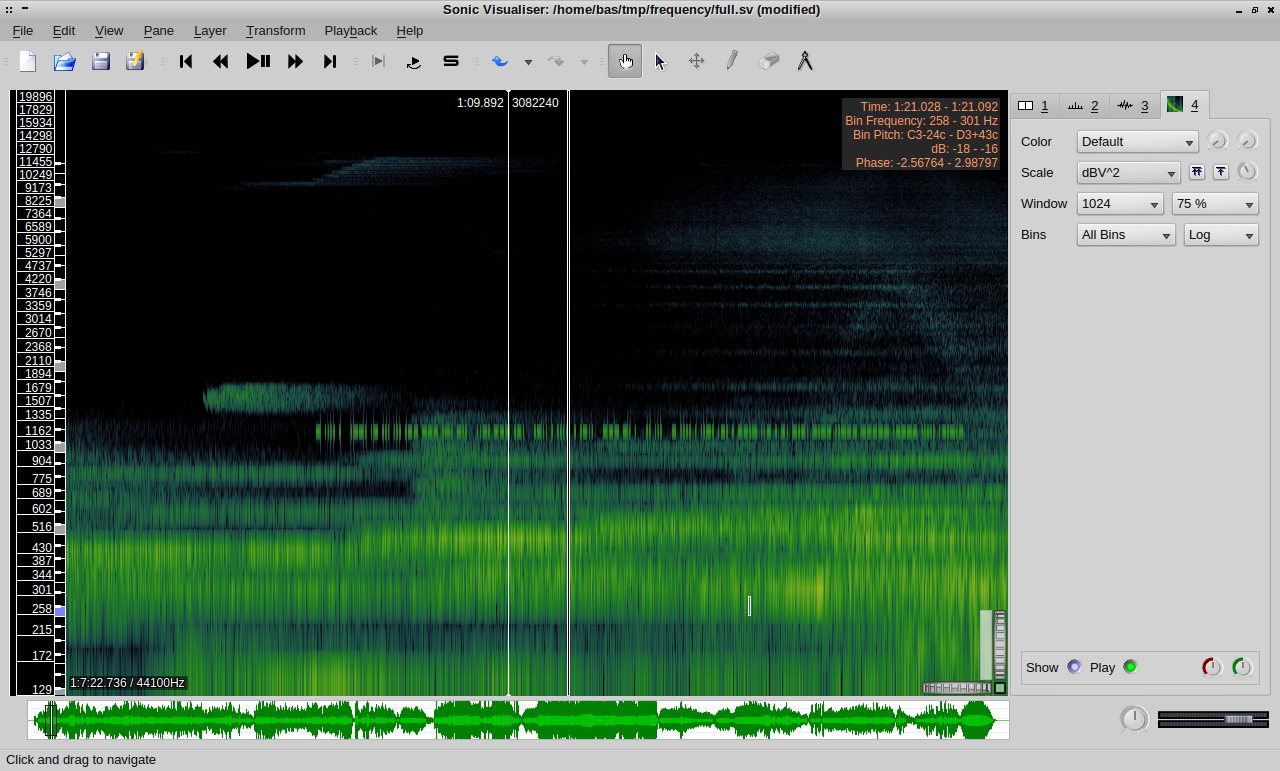Switch to layer tab 4 (spectrogram layer)
The height and width of the screenshot is (771, 1280).
pyautogui.click(x=1184, y=104)
